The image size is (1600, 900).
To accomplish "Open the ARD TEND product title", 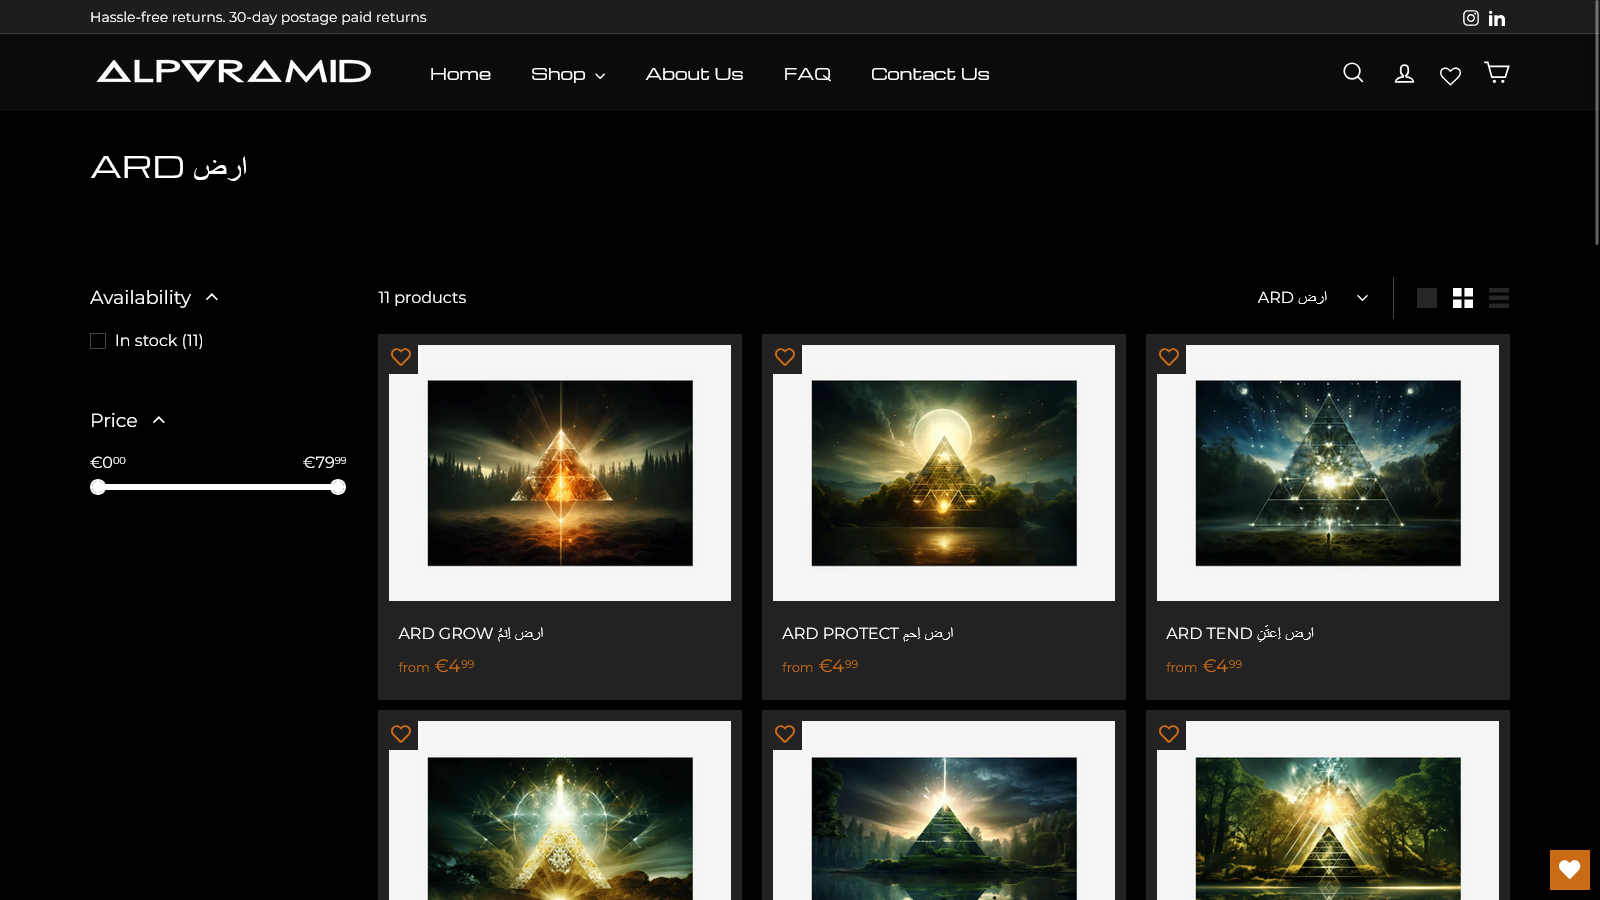I will click(1240, 633).
